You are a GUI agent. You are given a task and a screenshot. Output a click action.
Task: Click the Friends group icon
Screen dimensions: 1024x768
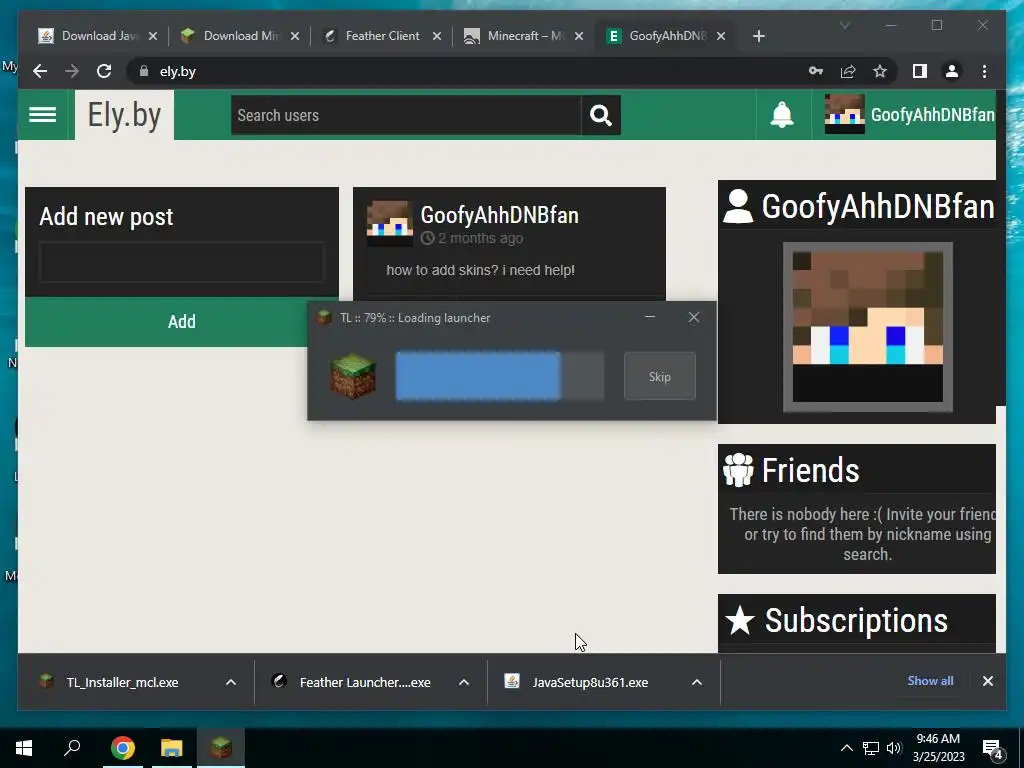[x=738, y=470]
